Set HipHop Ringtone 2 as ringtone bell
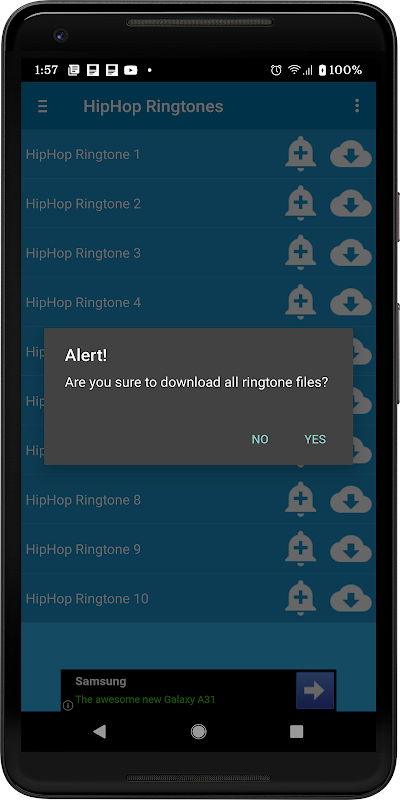Image resolution: width=400 pixels, height=800 pixels. (x=301, y=203)
